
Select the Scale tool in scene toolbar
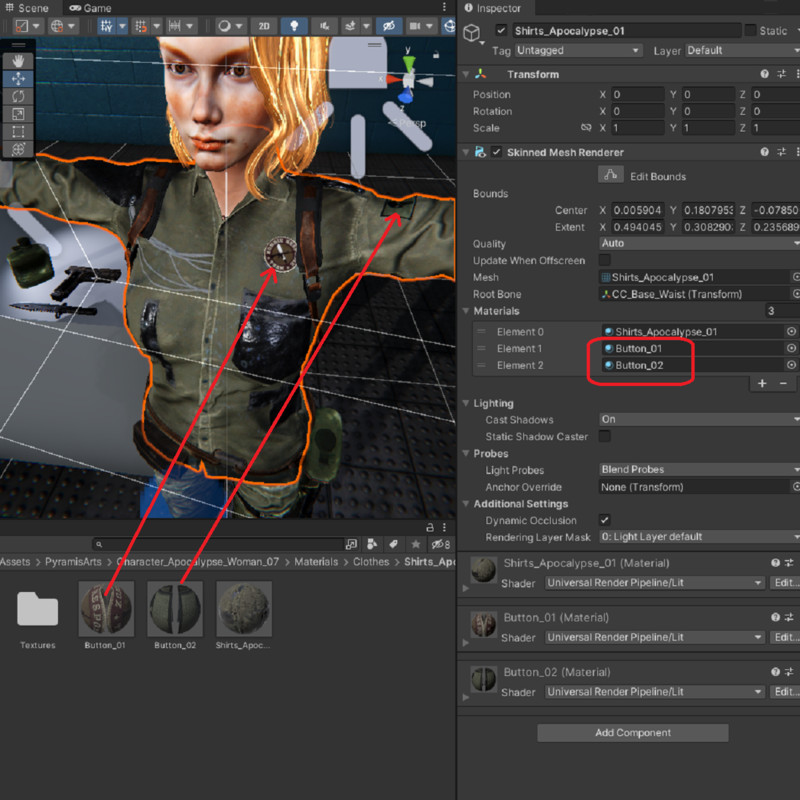pyautogui.click(x=19, y=114)
